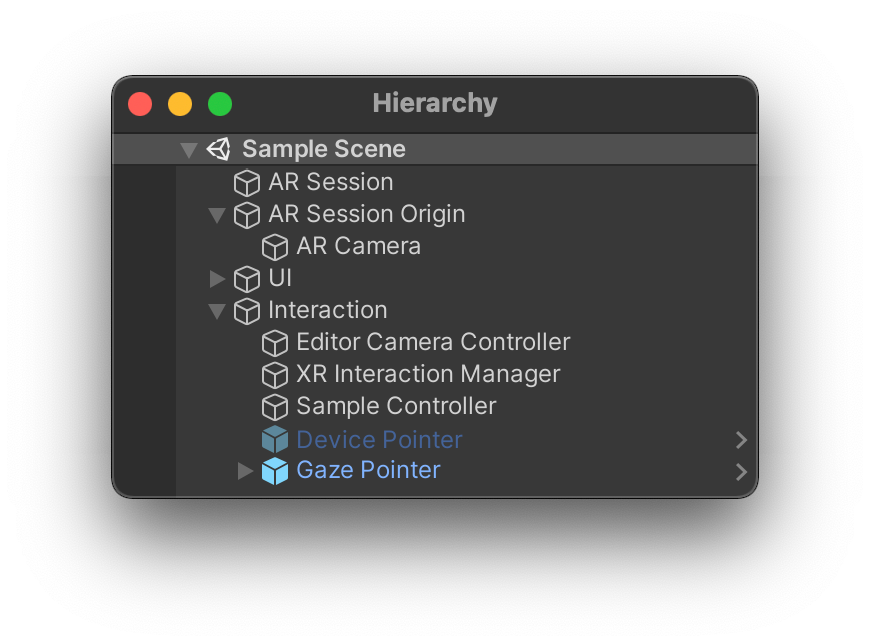Click the cube icon beside Sample Controller
The width and height of the screenshot is (870, 636).
coord(275,407)
